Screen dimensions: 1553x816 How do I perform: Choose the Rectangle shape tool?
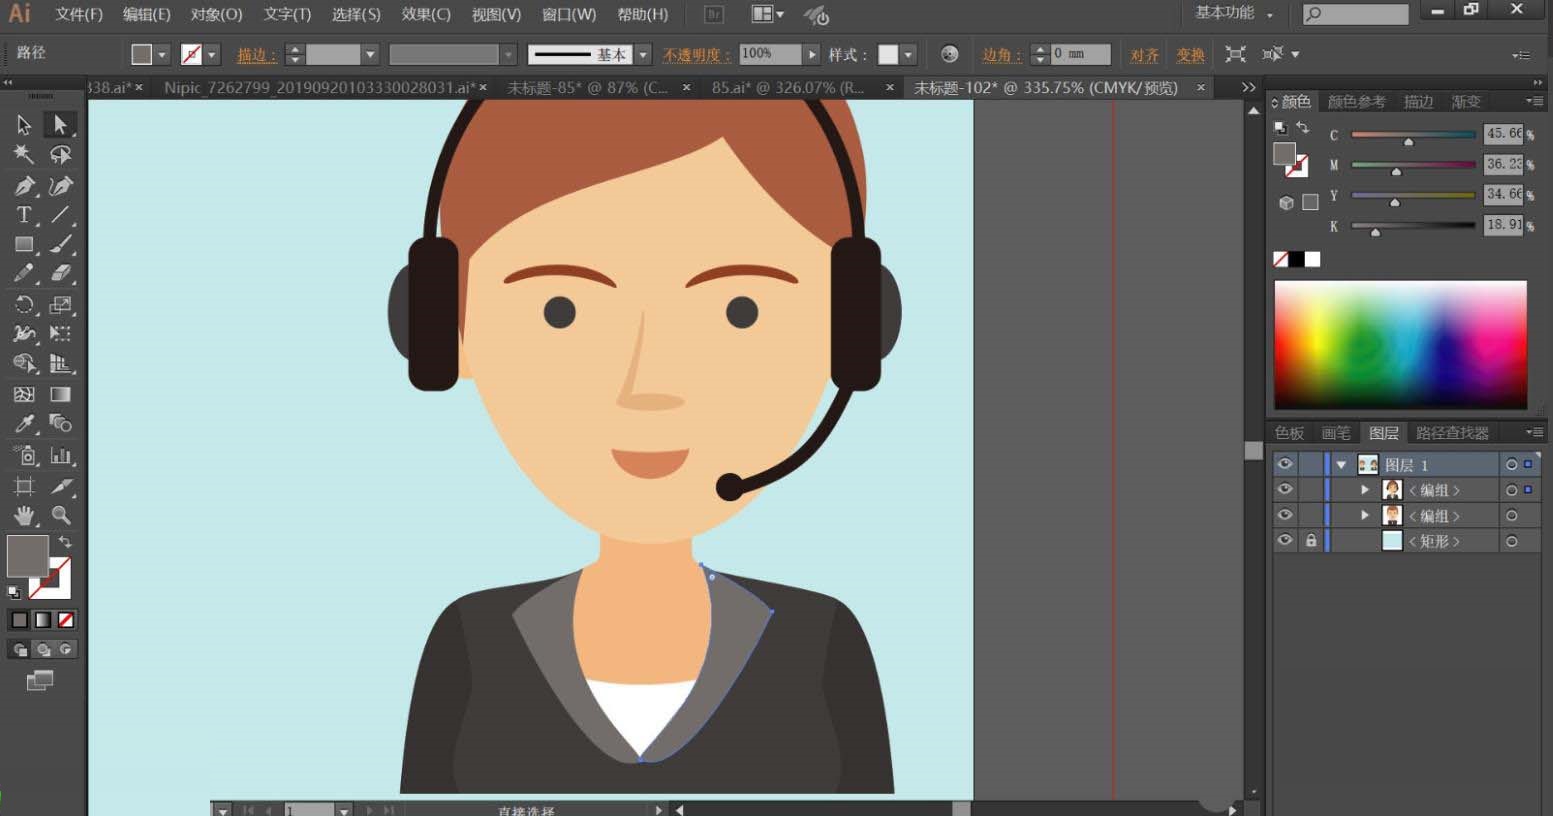[x=24, y=244]
